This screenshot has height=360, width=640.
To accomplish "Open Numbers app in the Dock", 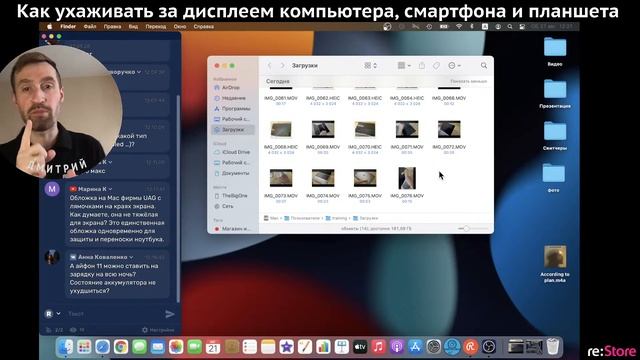I will [x=323, y=347].
